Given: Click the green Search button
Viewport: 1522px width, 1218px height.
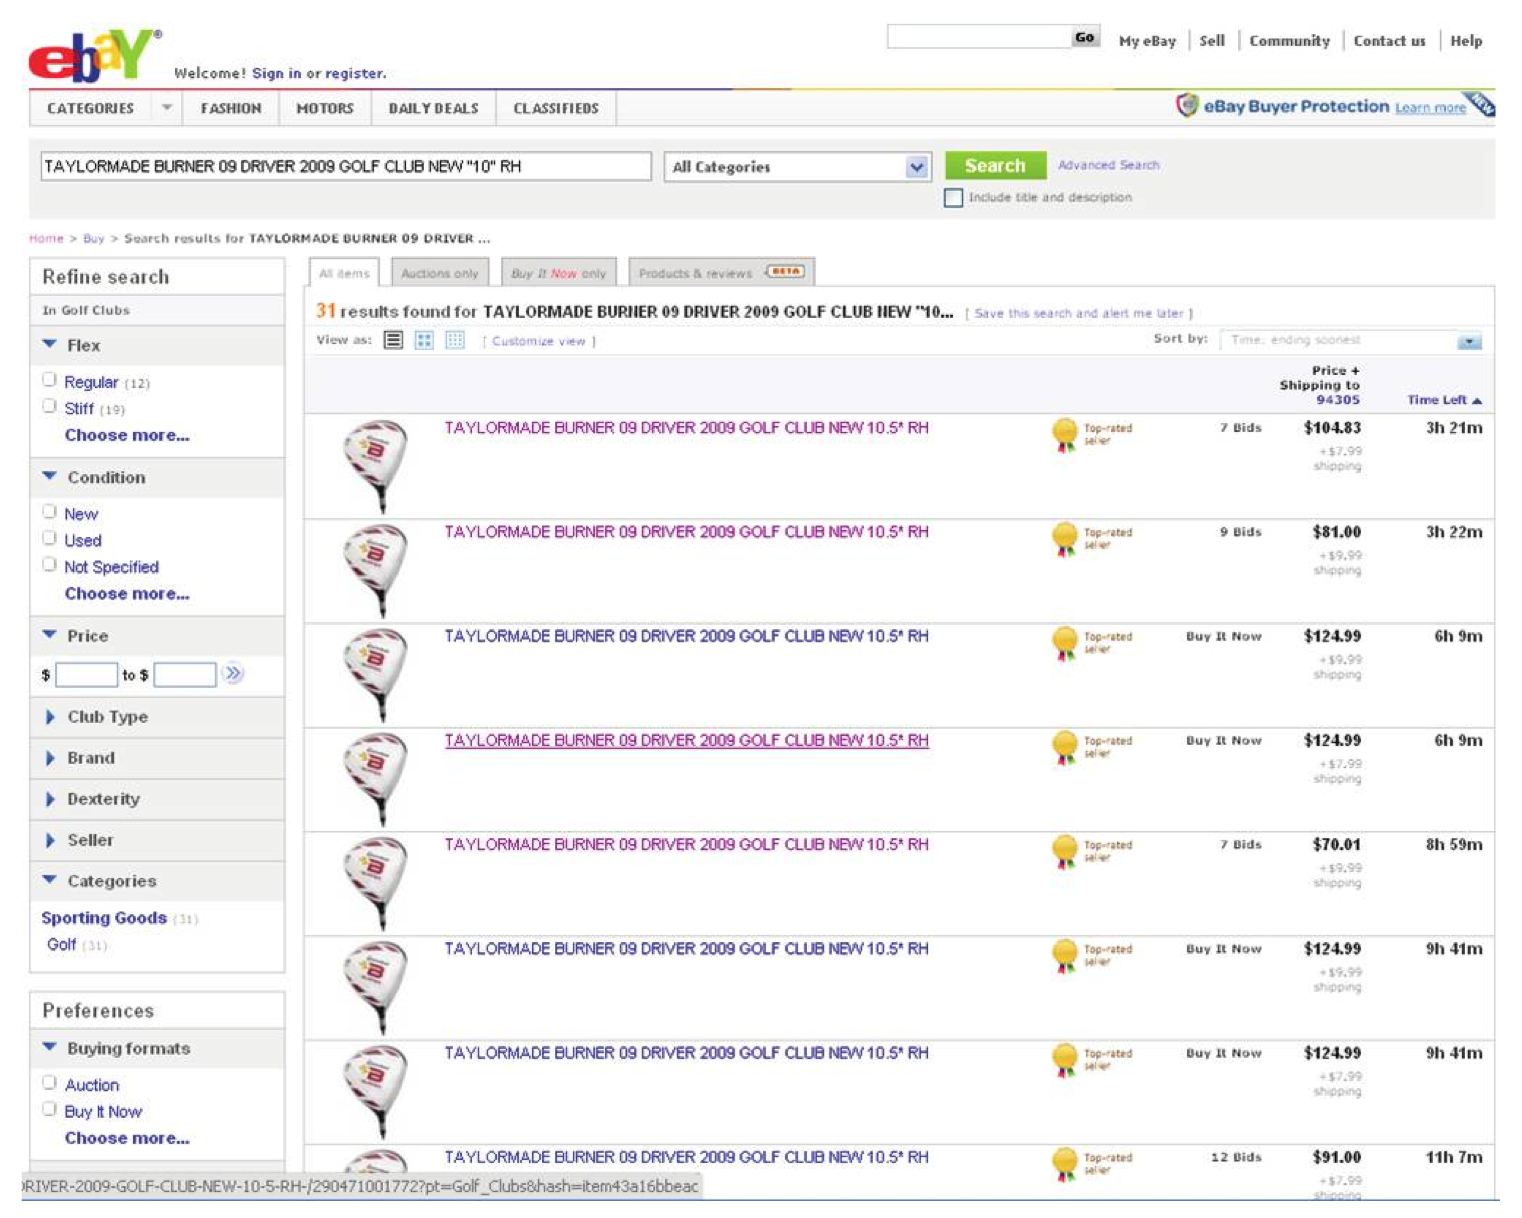Looking at the screenshot, I should (995, 165).
